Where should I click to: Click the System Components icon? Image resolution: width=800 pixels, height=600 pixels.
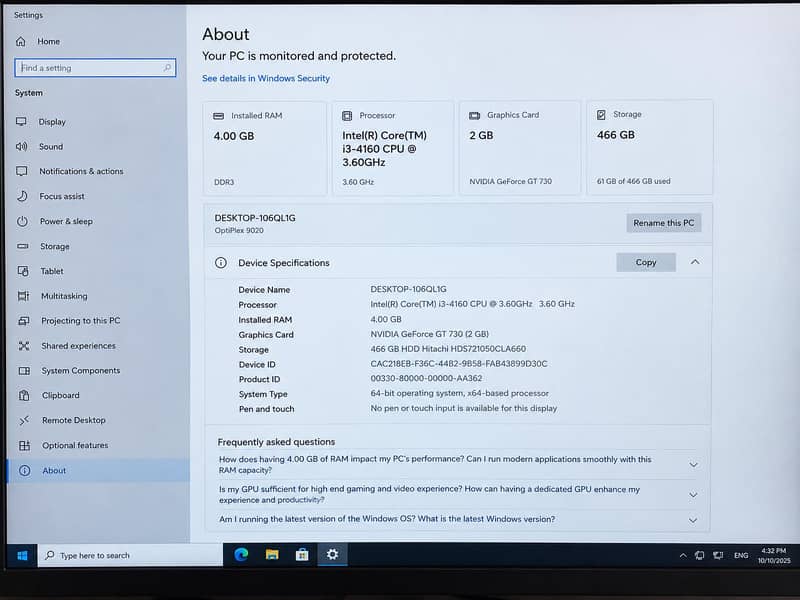click(x=24, y=370)
